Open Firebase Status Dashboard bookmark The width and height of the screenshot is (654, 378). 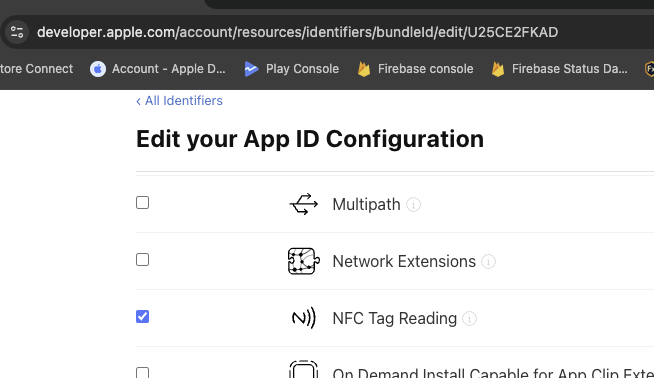click(559, 69)
